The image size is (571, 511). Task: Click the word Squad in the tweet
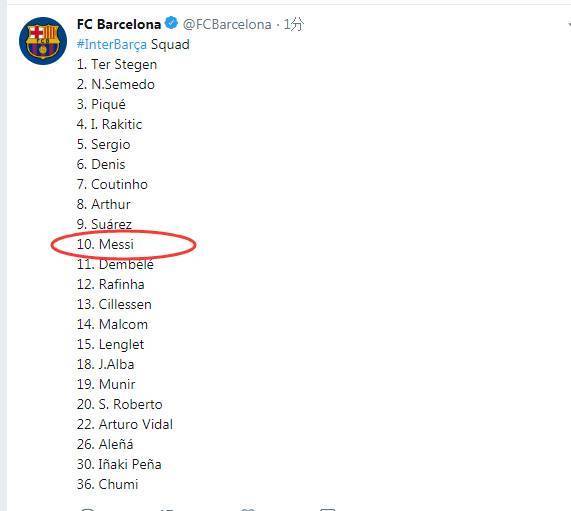[170, 44]
